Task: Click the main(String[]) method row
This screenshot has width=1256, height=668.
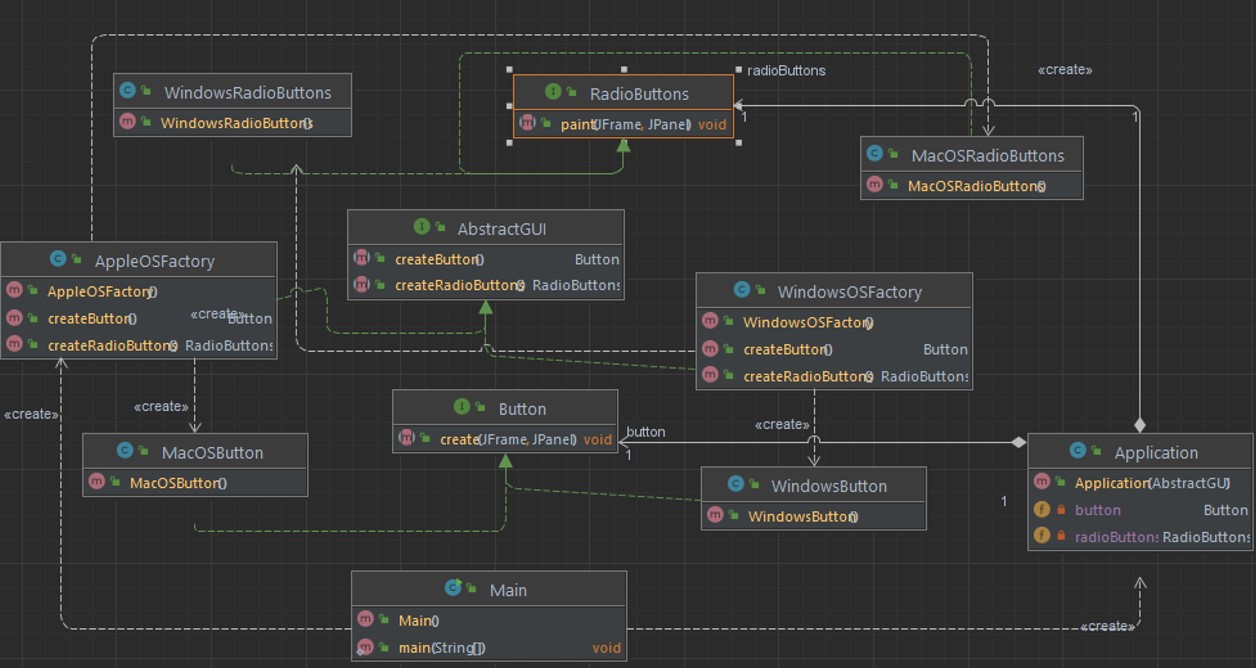Action: 441,647
